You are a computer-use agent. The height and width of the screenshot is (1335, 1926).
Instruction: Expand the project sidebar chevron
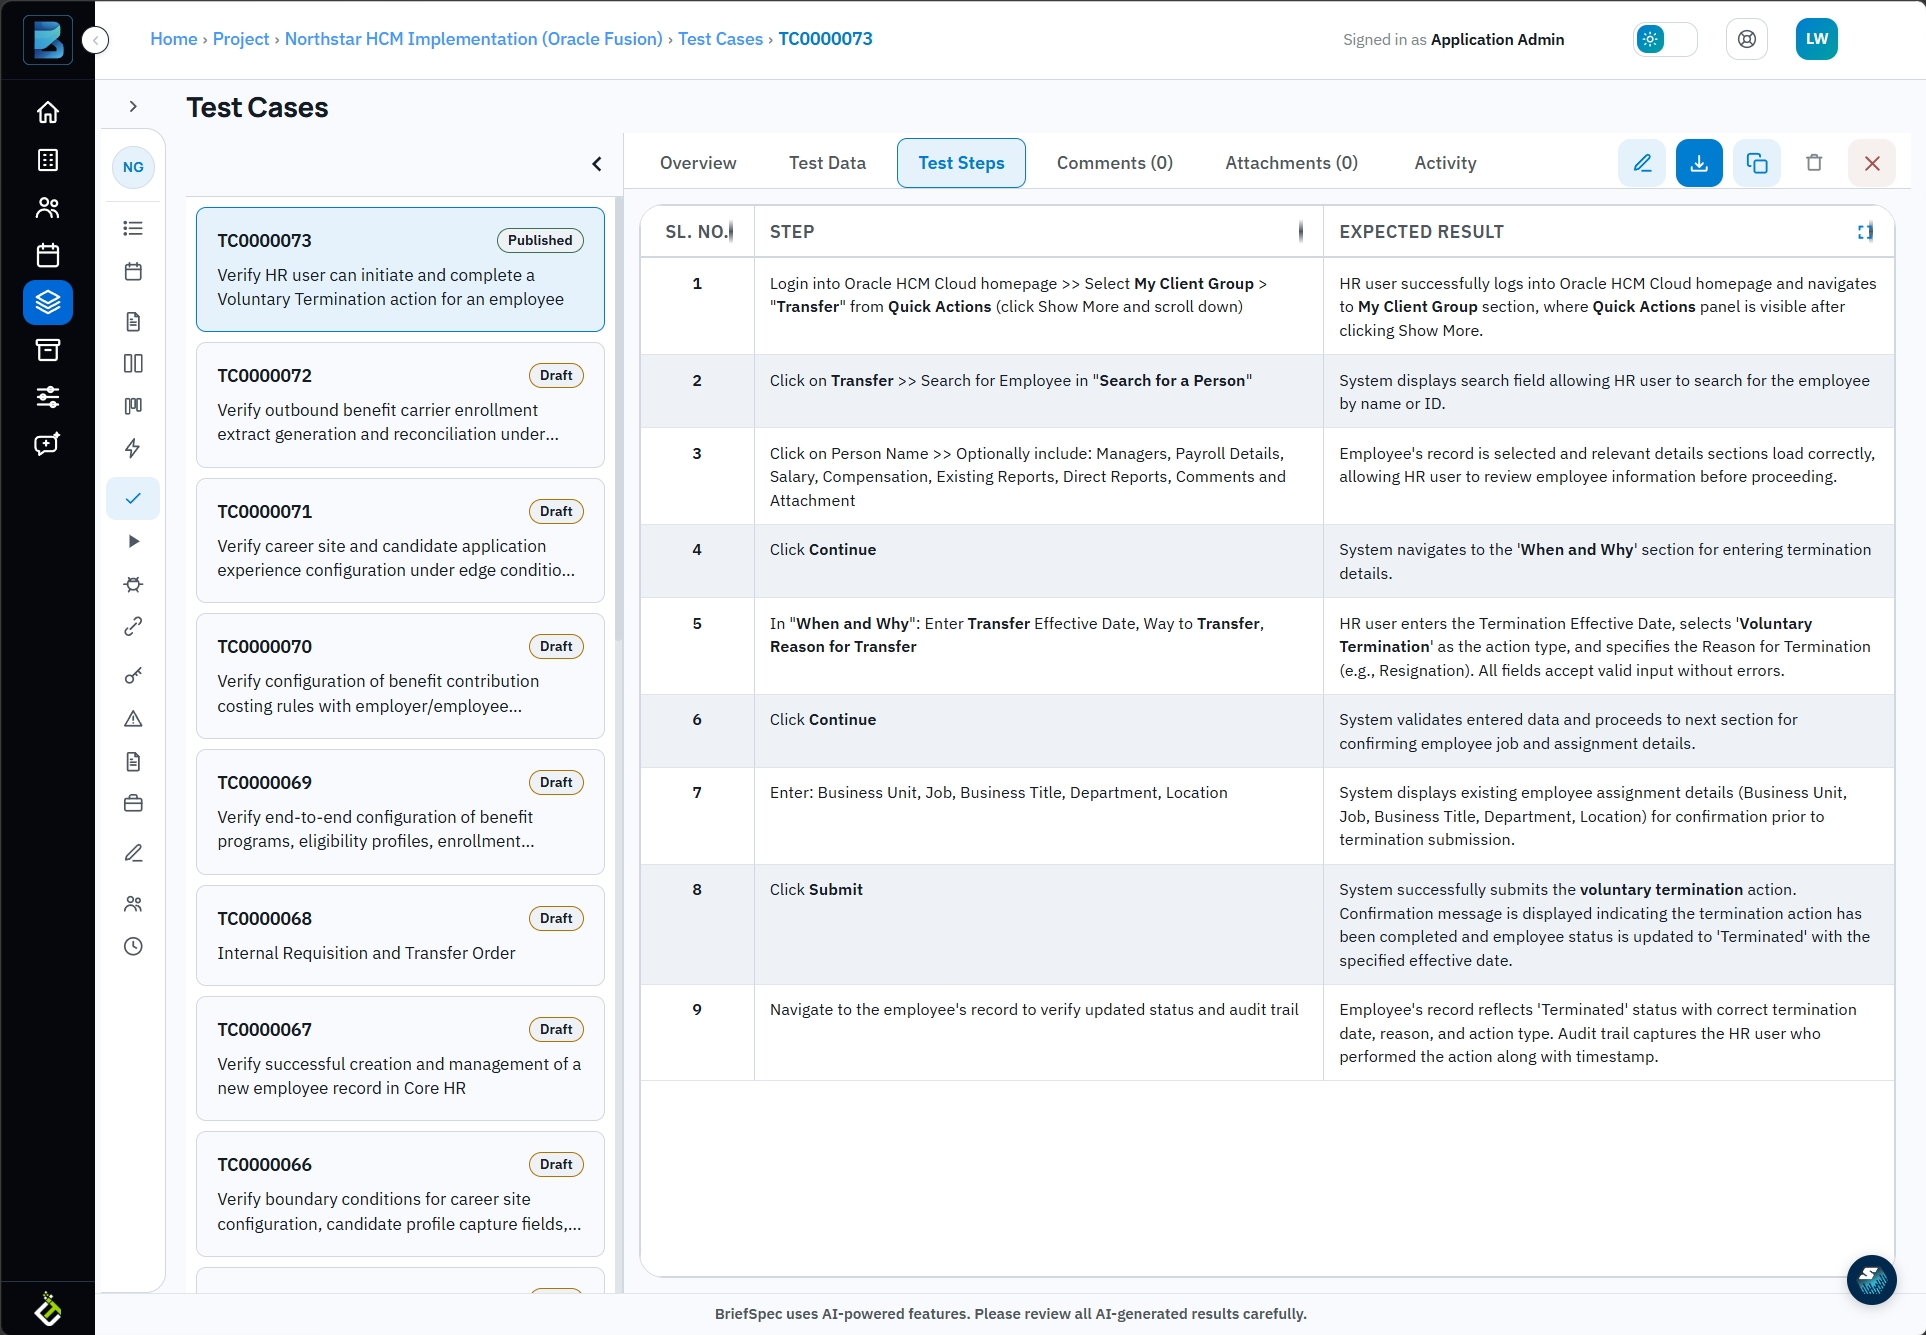133,106
